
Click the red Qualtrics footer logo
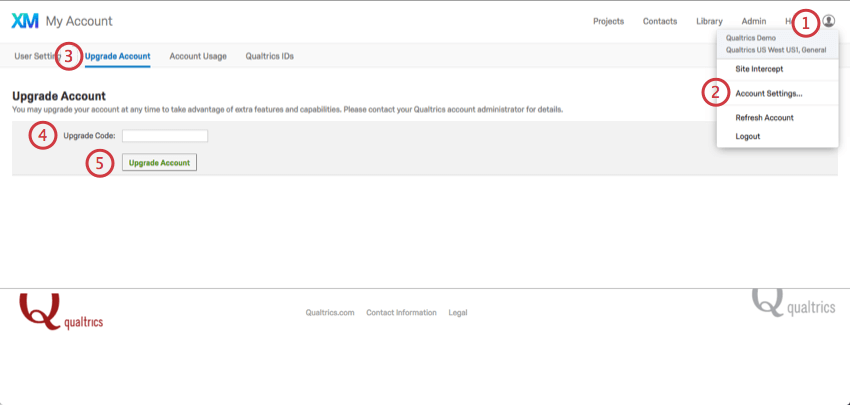[61, 312]
